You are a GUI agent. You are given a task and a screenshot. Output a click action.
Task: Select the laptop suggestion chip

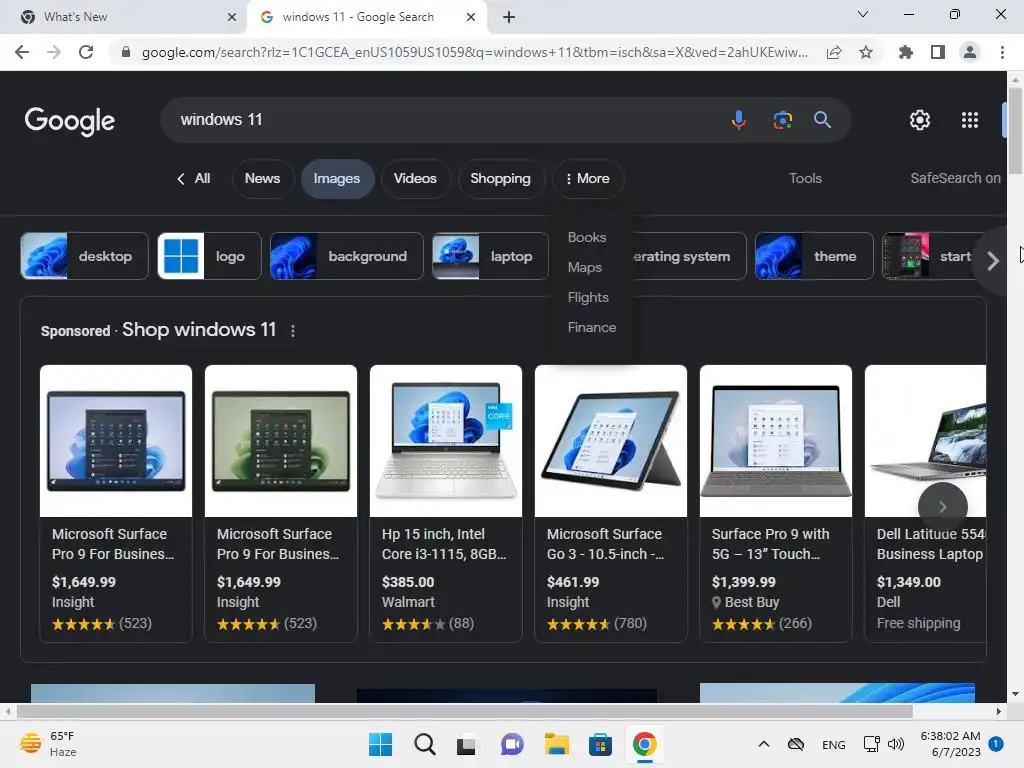[490, 256]
